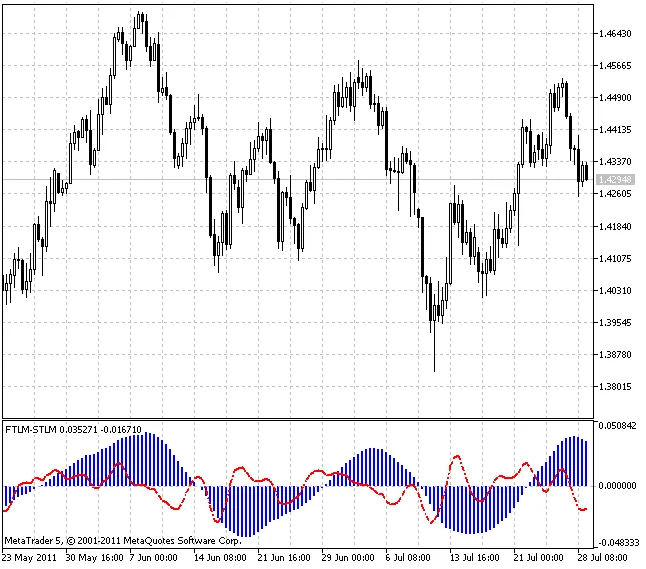Viewport: 646px width, 569px height.
Task: Click the 6 Jul 08:00 time label
Action: pyautogui.click(x=408, y=558)
